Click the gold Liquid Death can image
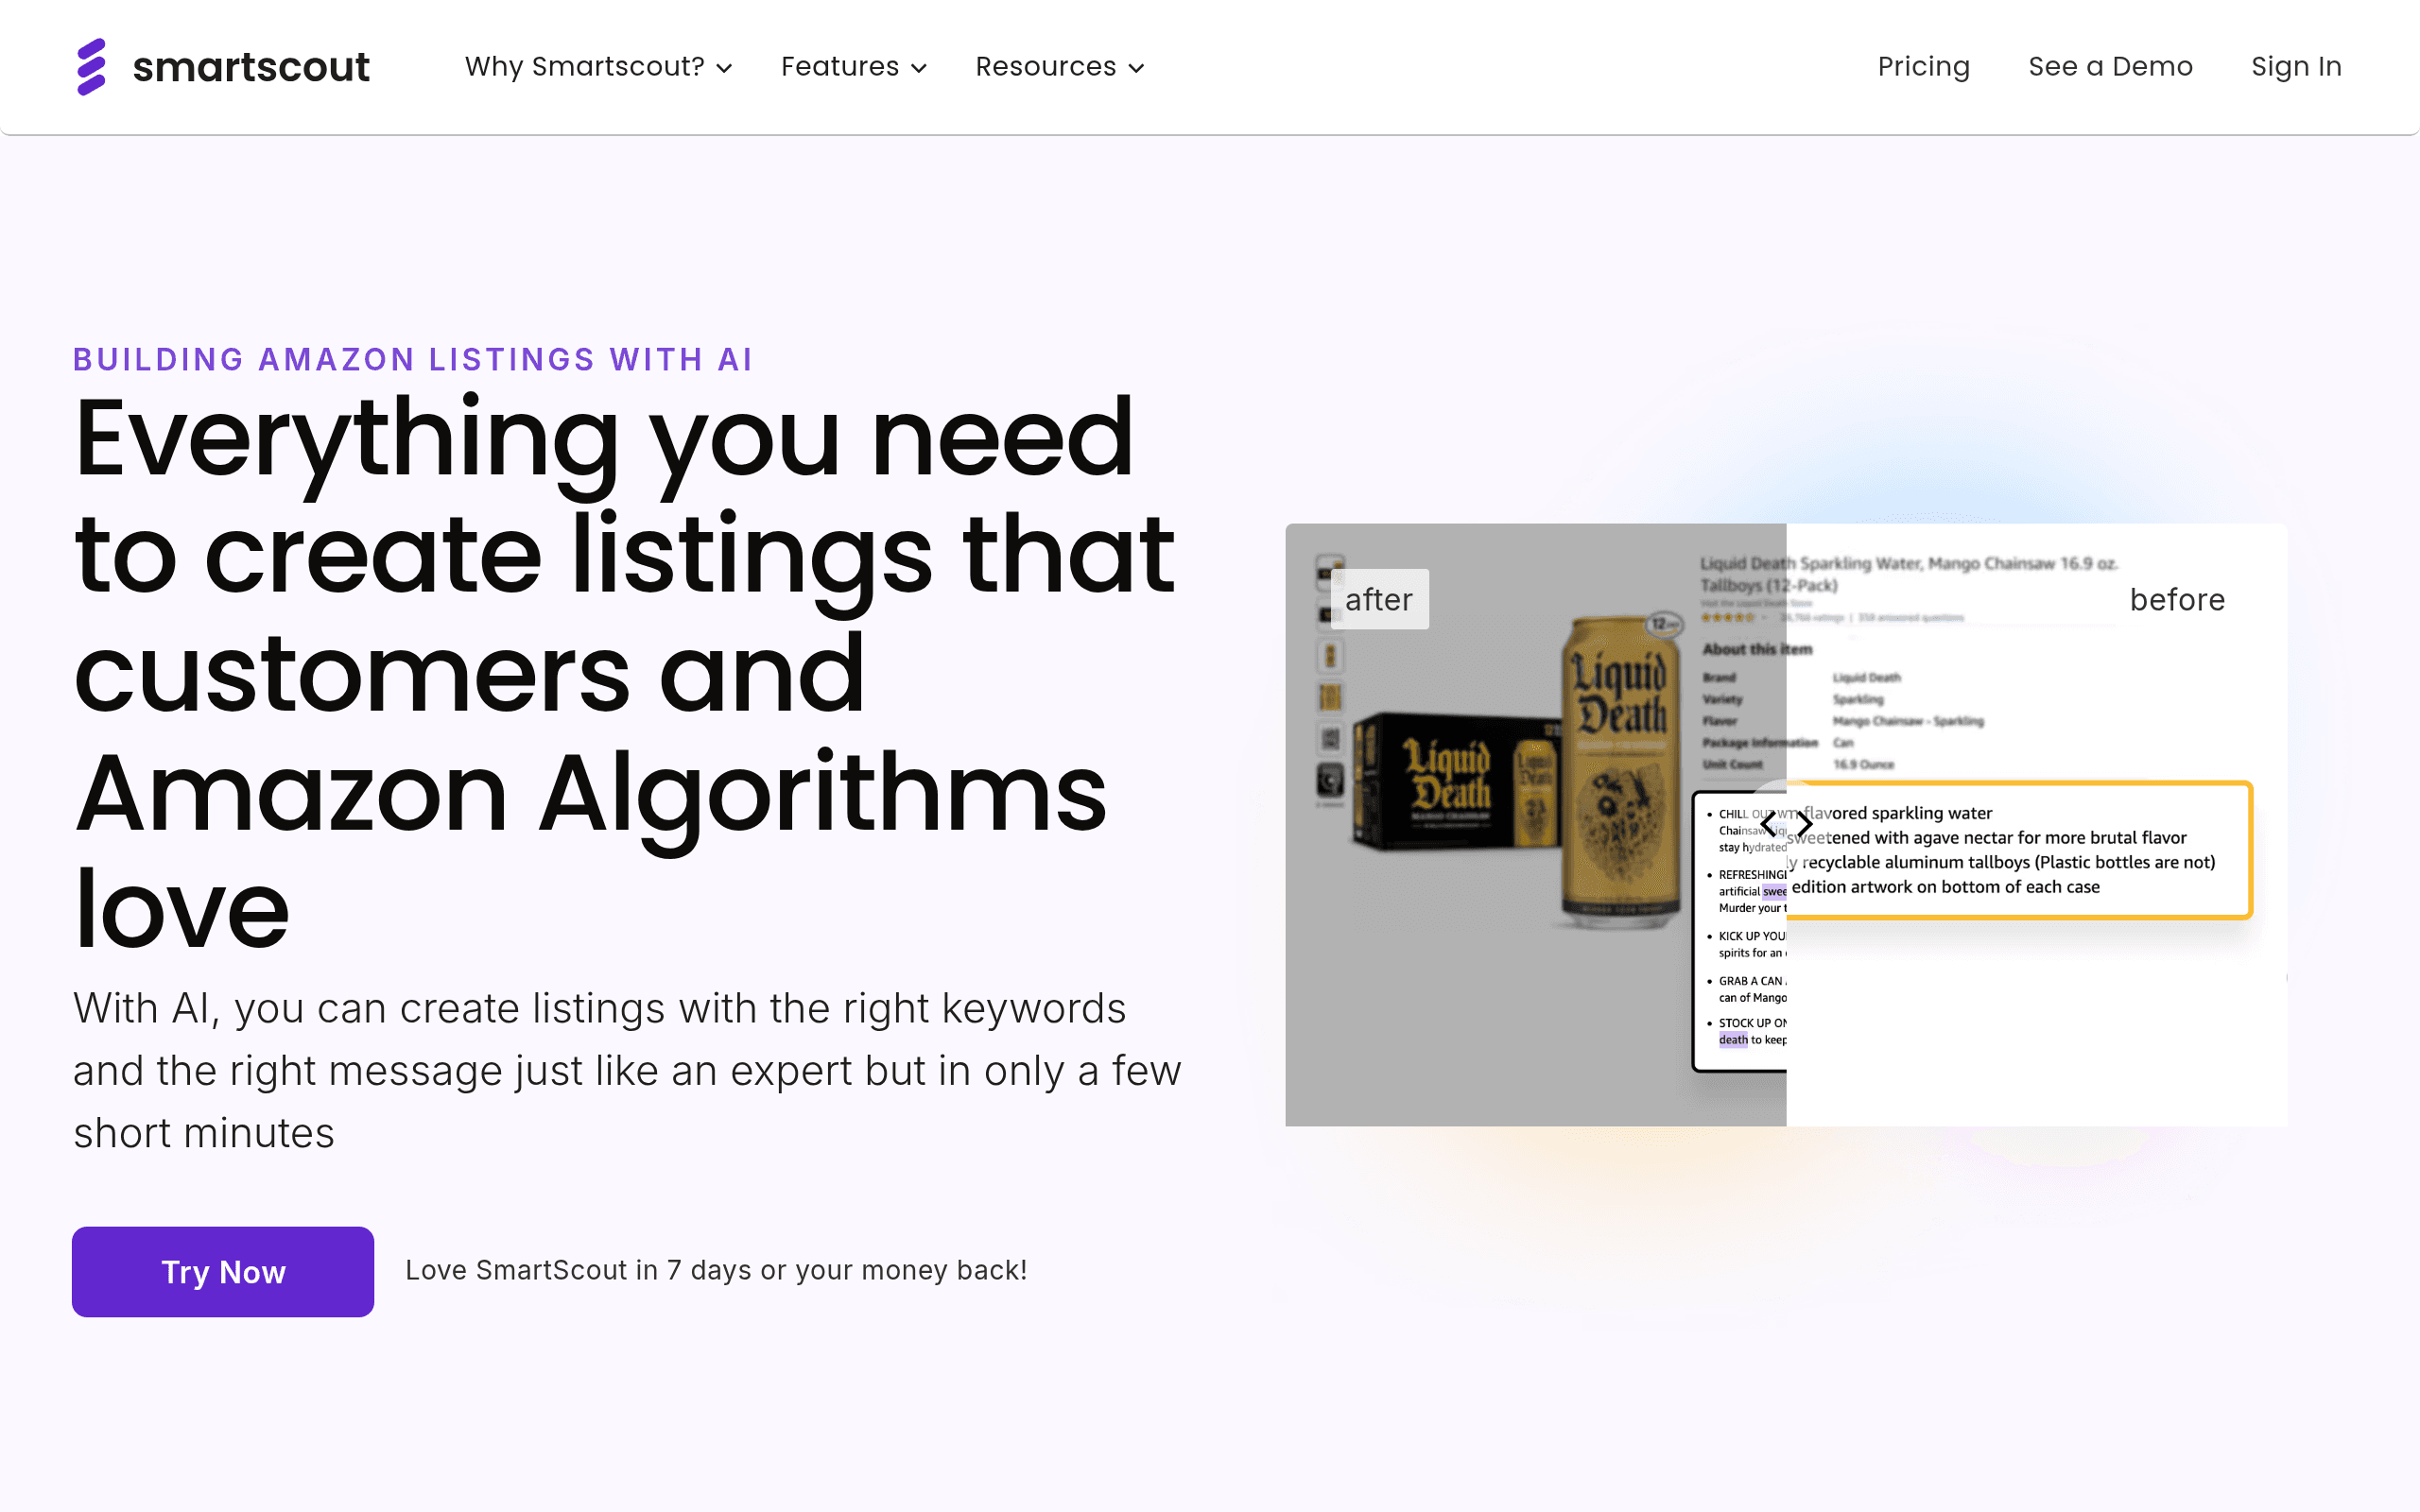Image resolution: width=2420 pixels, height=1512 pixels. 1622,769
